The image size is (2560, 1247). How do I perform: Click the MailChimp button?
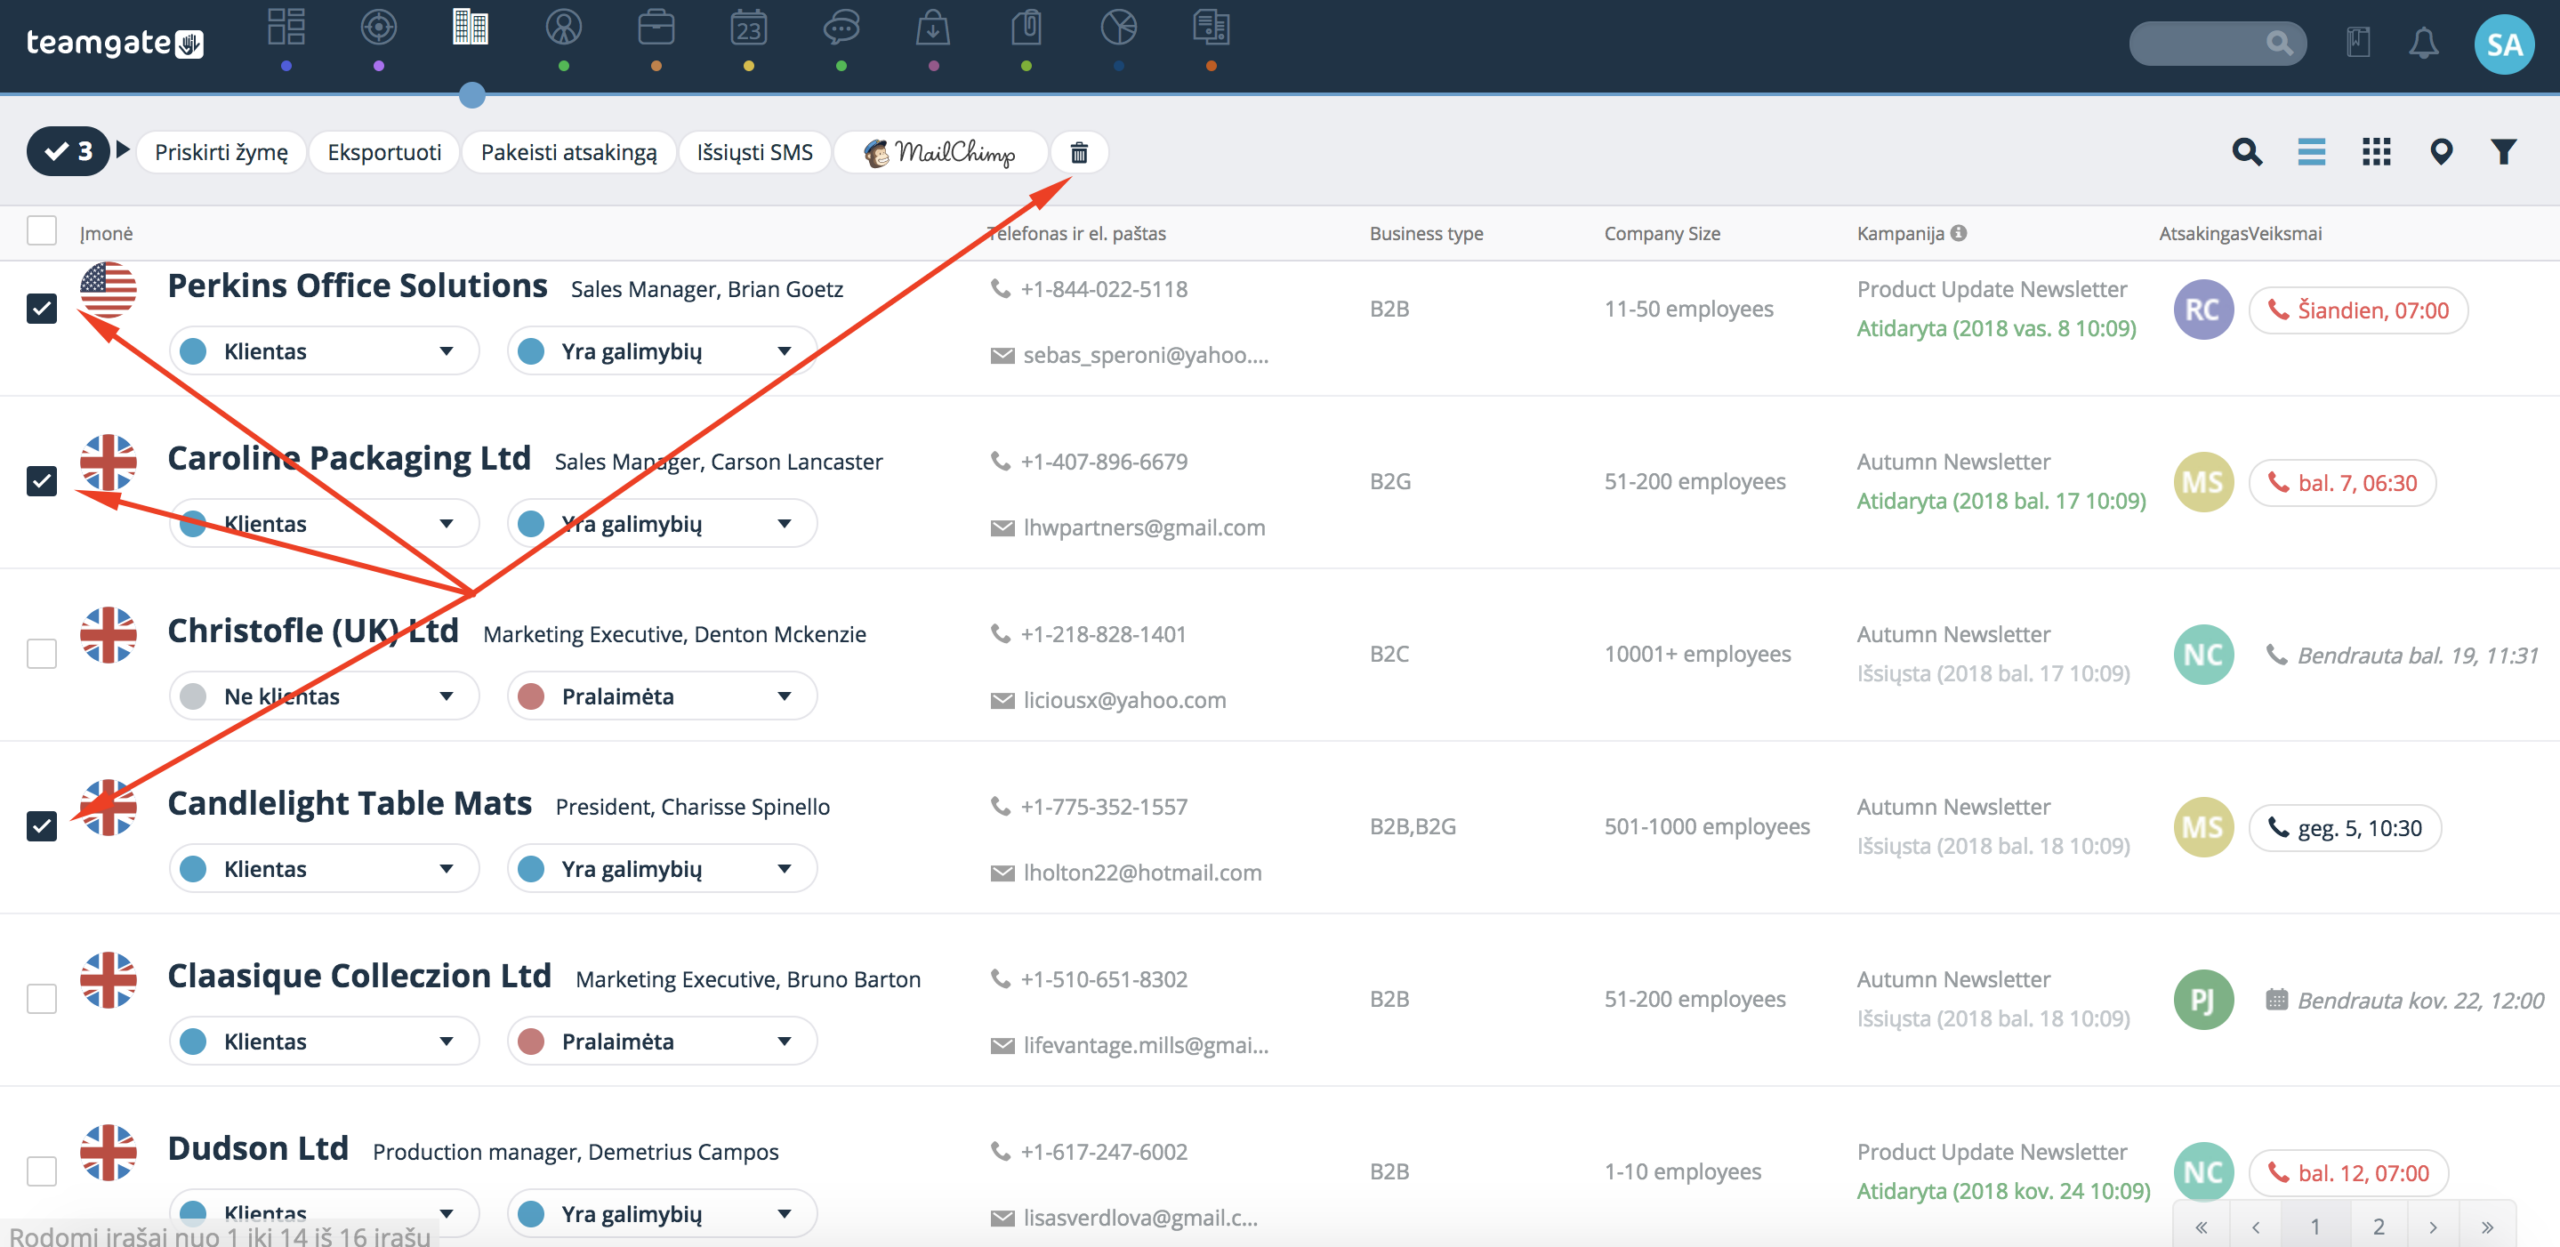pyautogui.click(x=940, y=152)
